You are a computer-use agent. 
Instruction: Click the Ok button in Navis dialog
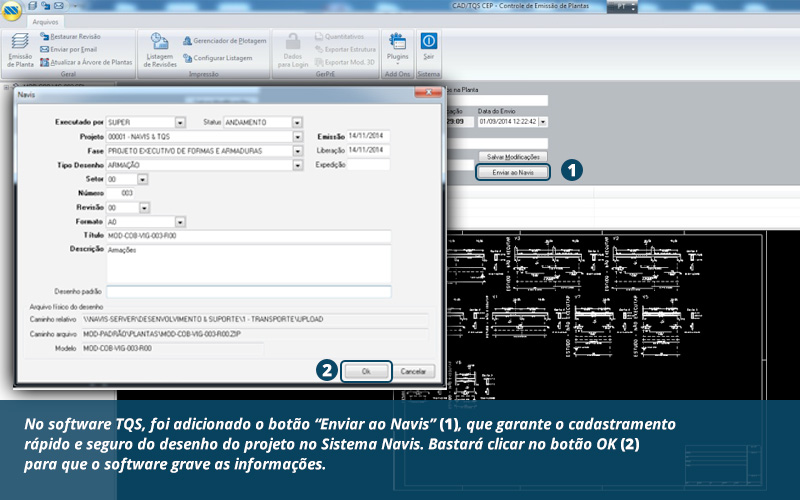point(366,371)
